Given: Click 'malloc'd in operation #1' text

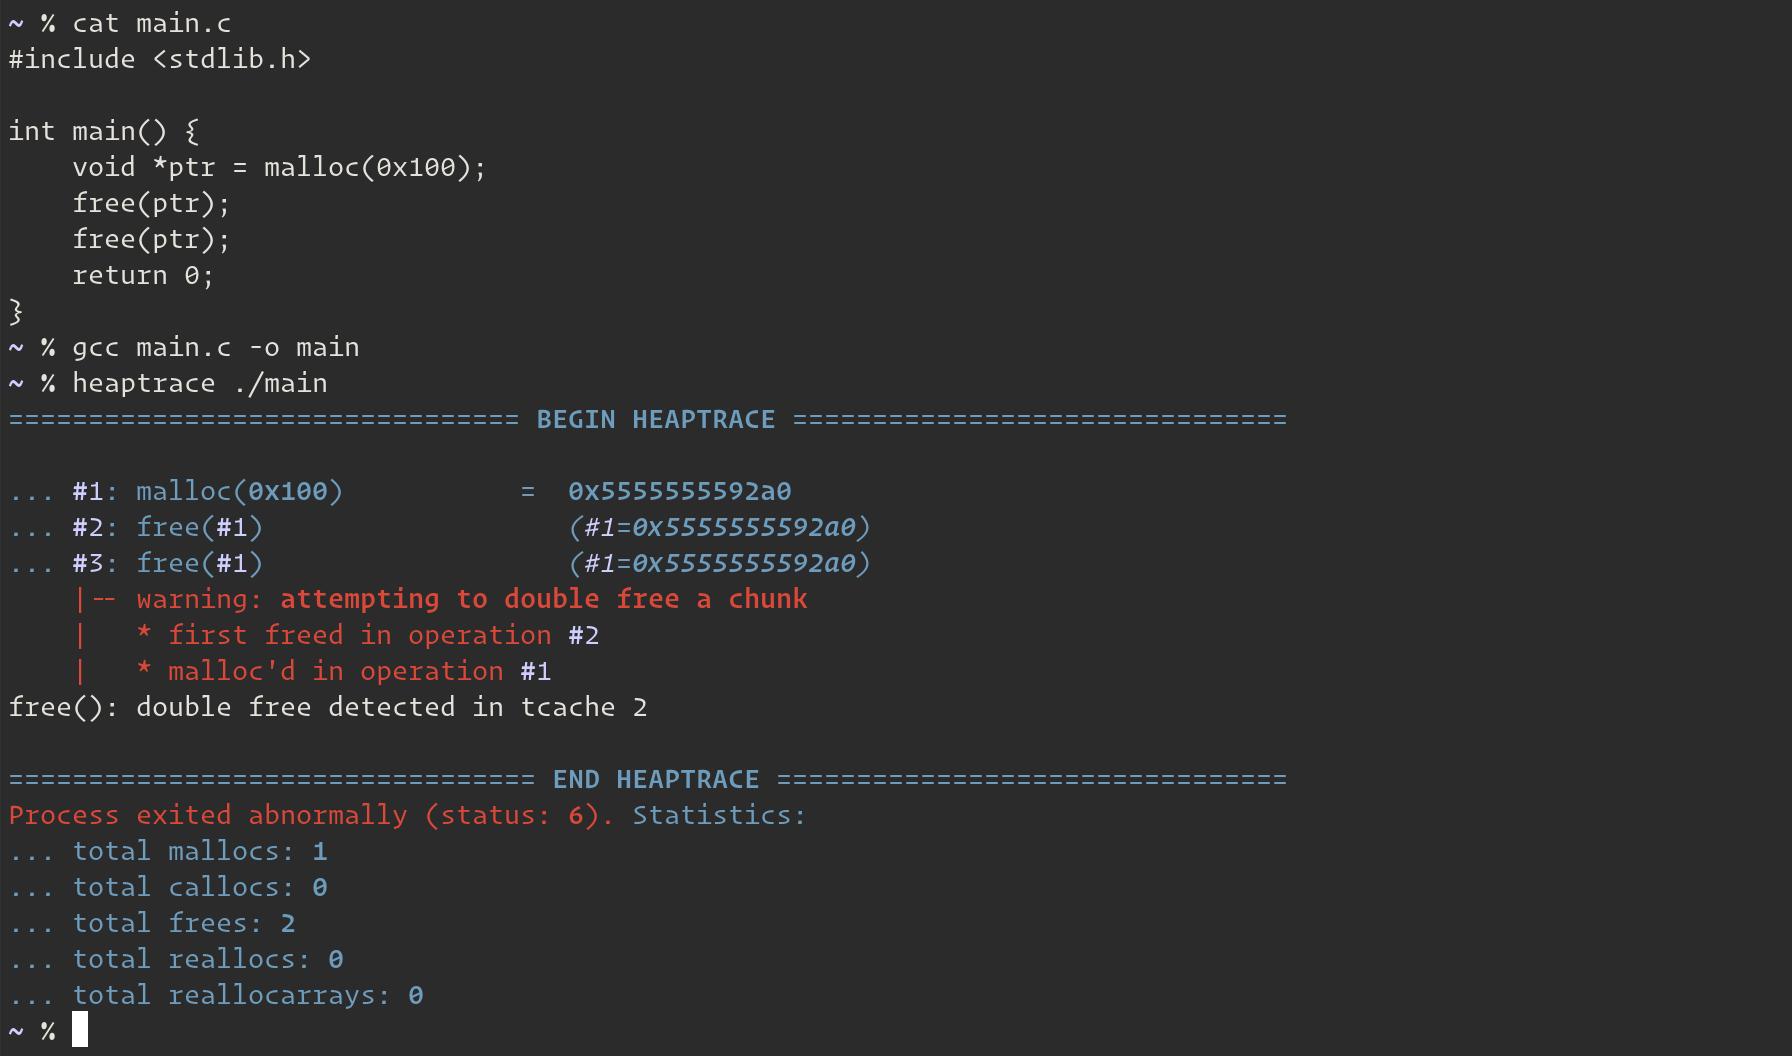Looking at the screenshot, I should [360, 671].
